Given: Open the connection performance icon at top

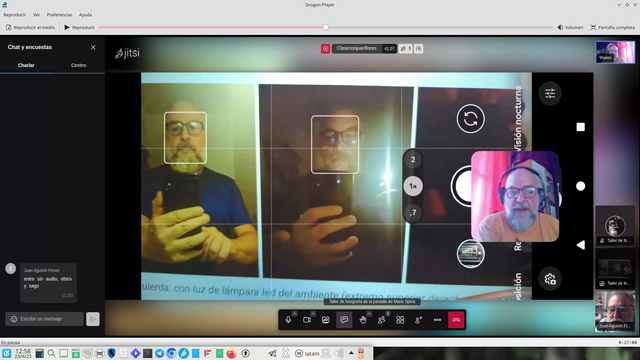Looking at the screenshot, I should [x=419, y=49].
